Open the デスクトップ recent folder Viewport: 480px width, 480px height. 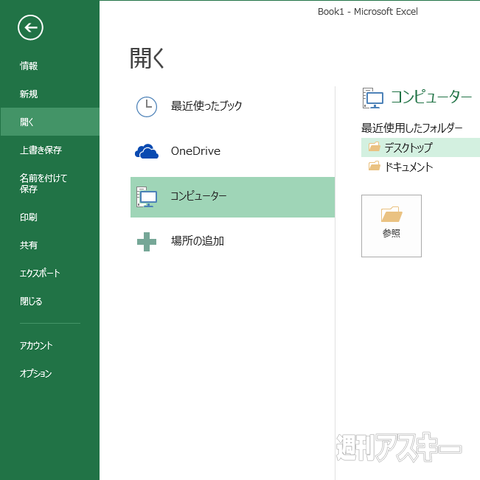coord(420,147)
